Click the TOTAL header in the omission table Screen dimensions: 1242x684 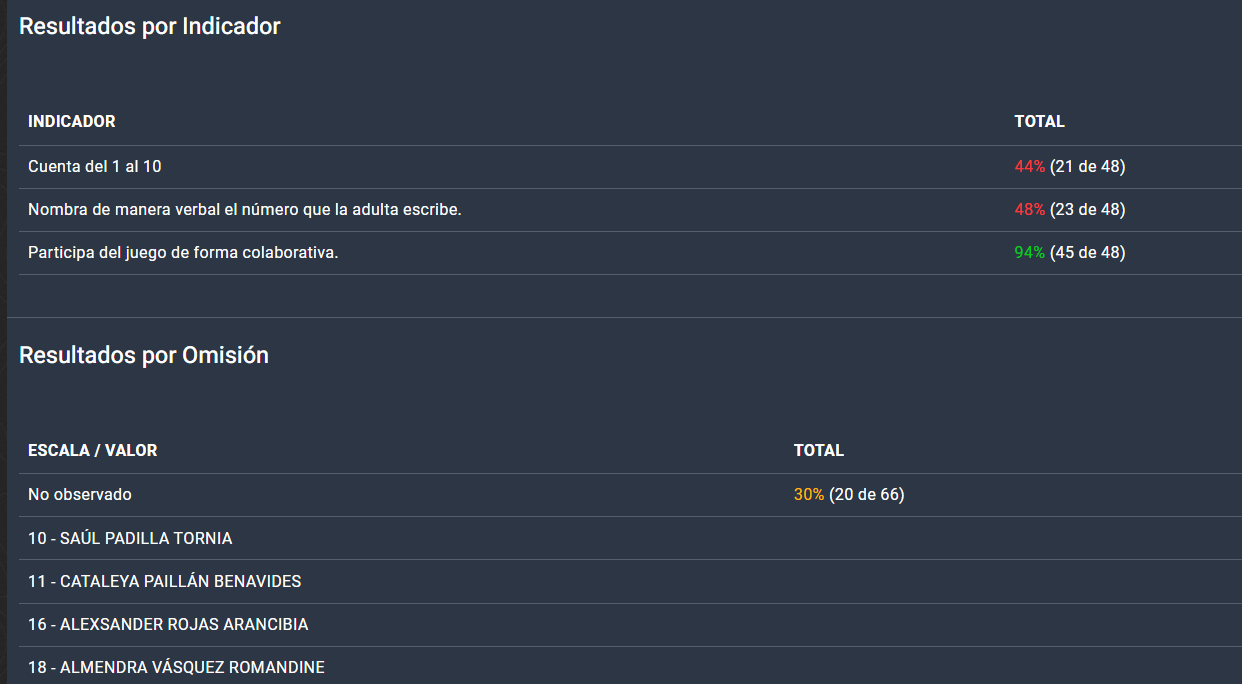pos(819,450)
